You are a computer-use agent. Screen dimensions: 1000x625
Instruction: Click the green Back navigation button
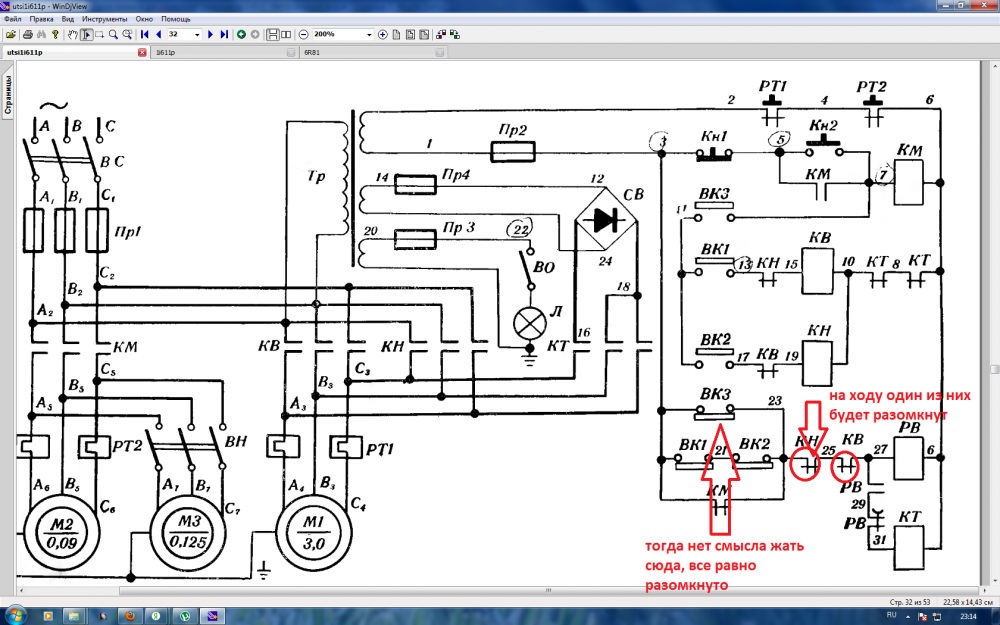(241, 34)
